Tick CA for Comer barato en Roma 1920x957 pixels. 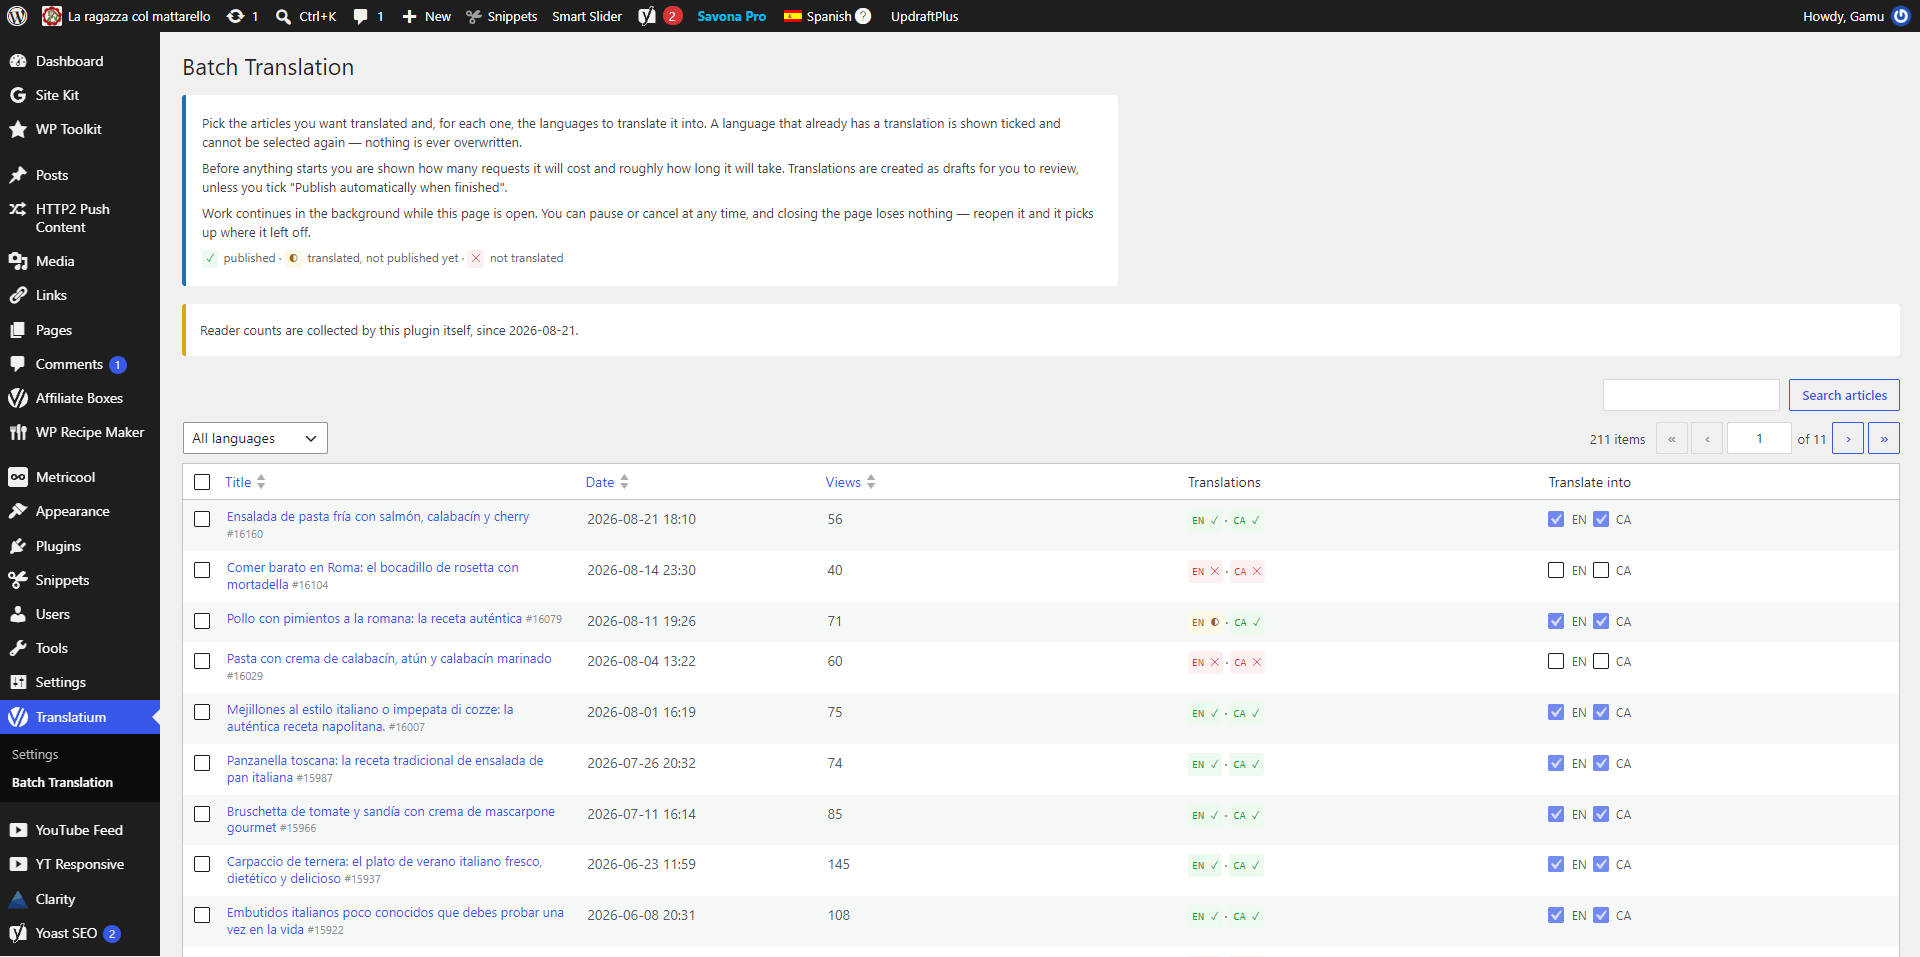click(1601, 570)
